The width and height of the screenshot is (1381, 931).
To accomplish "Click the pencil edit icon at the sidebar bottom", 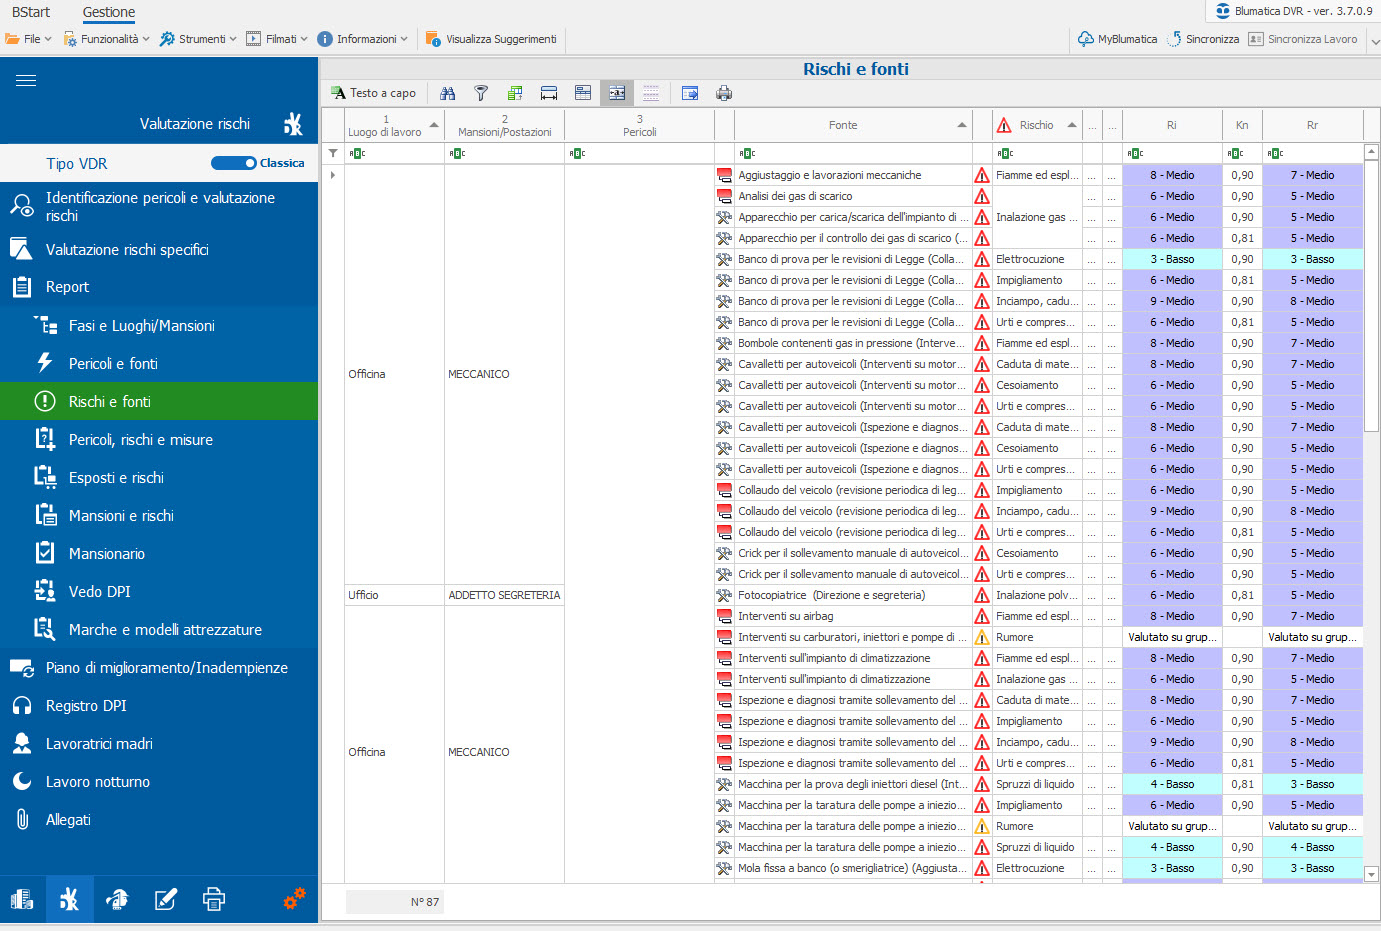I will (x=165, y=899).
